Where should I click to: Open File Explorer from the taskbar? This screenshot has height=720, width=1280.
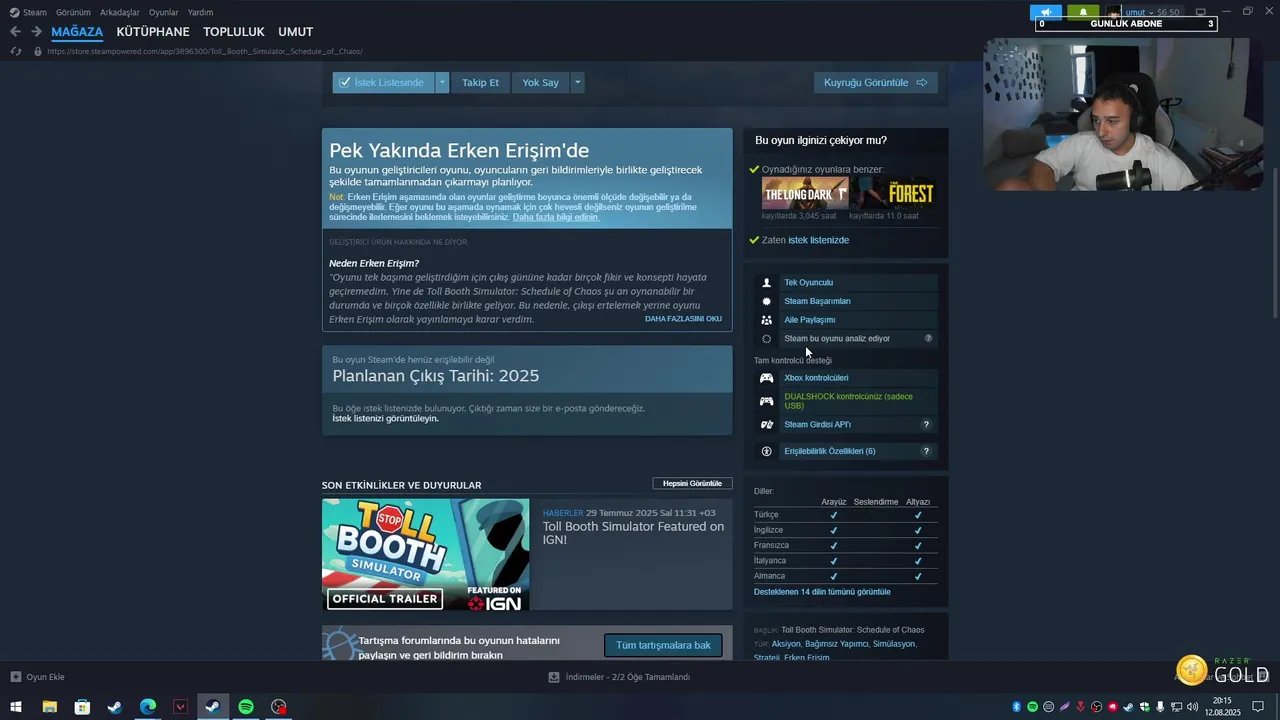point(49,707)
